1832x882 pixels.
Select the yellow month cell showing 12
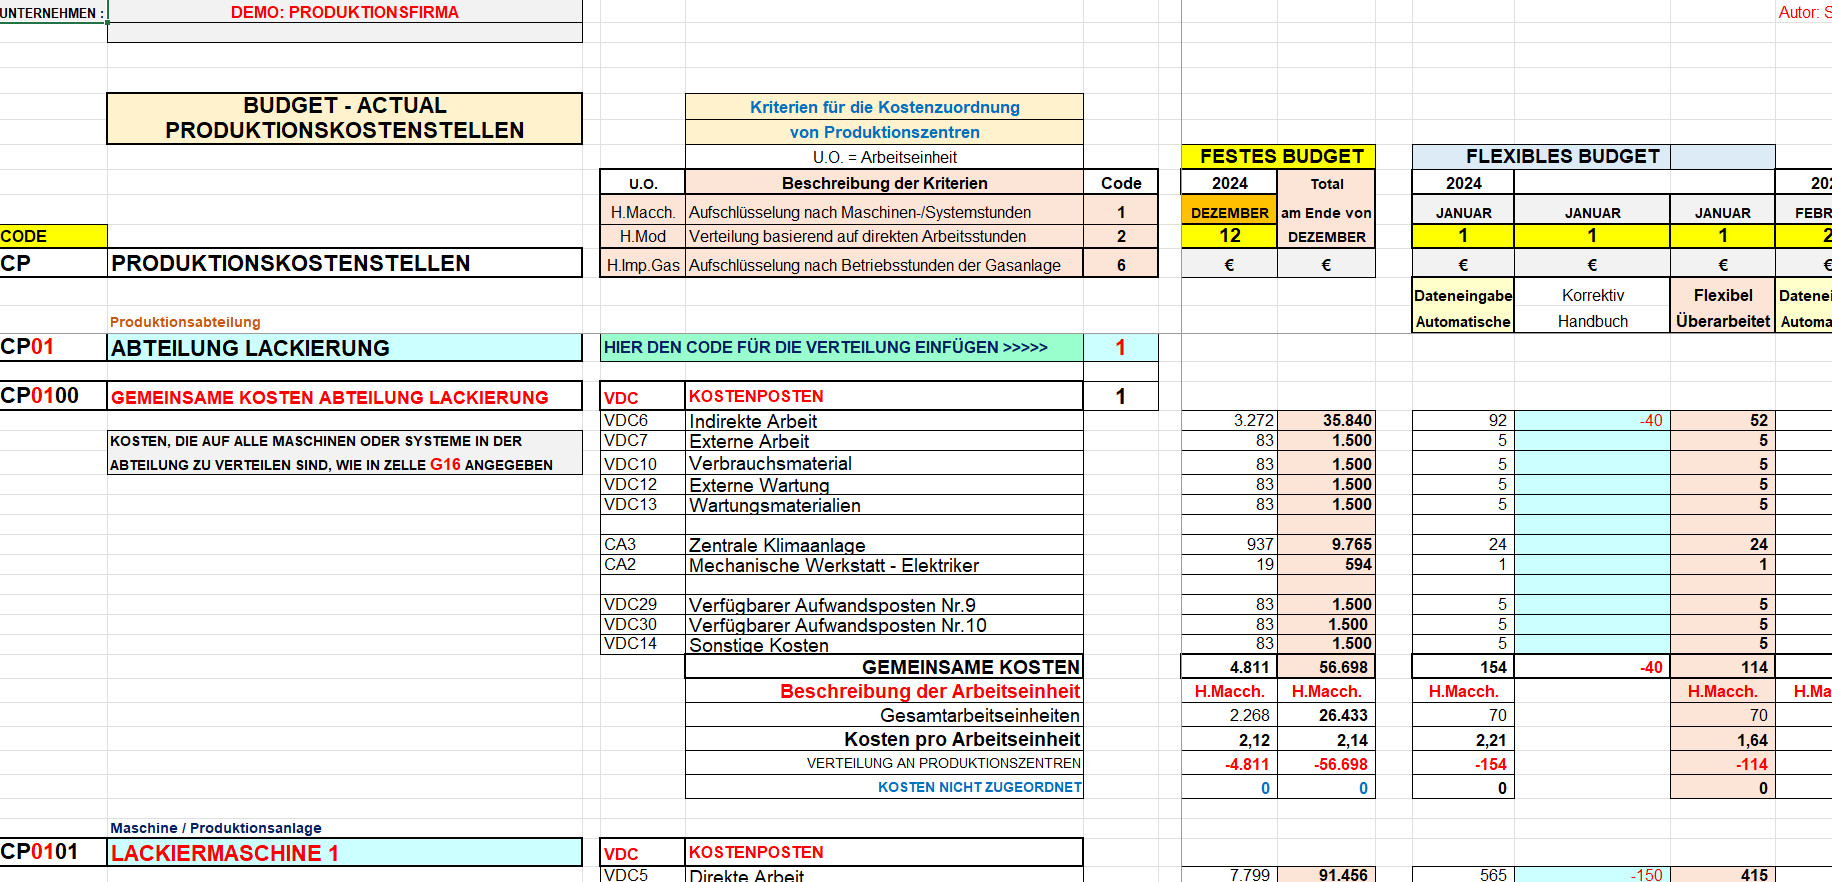tap(1229, 236)
